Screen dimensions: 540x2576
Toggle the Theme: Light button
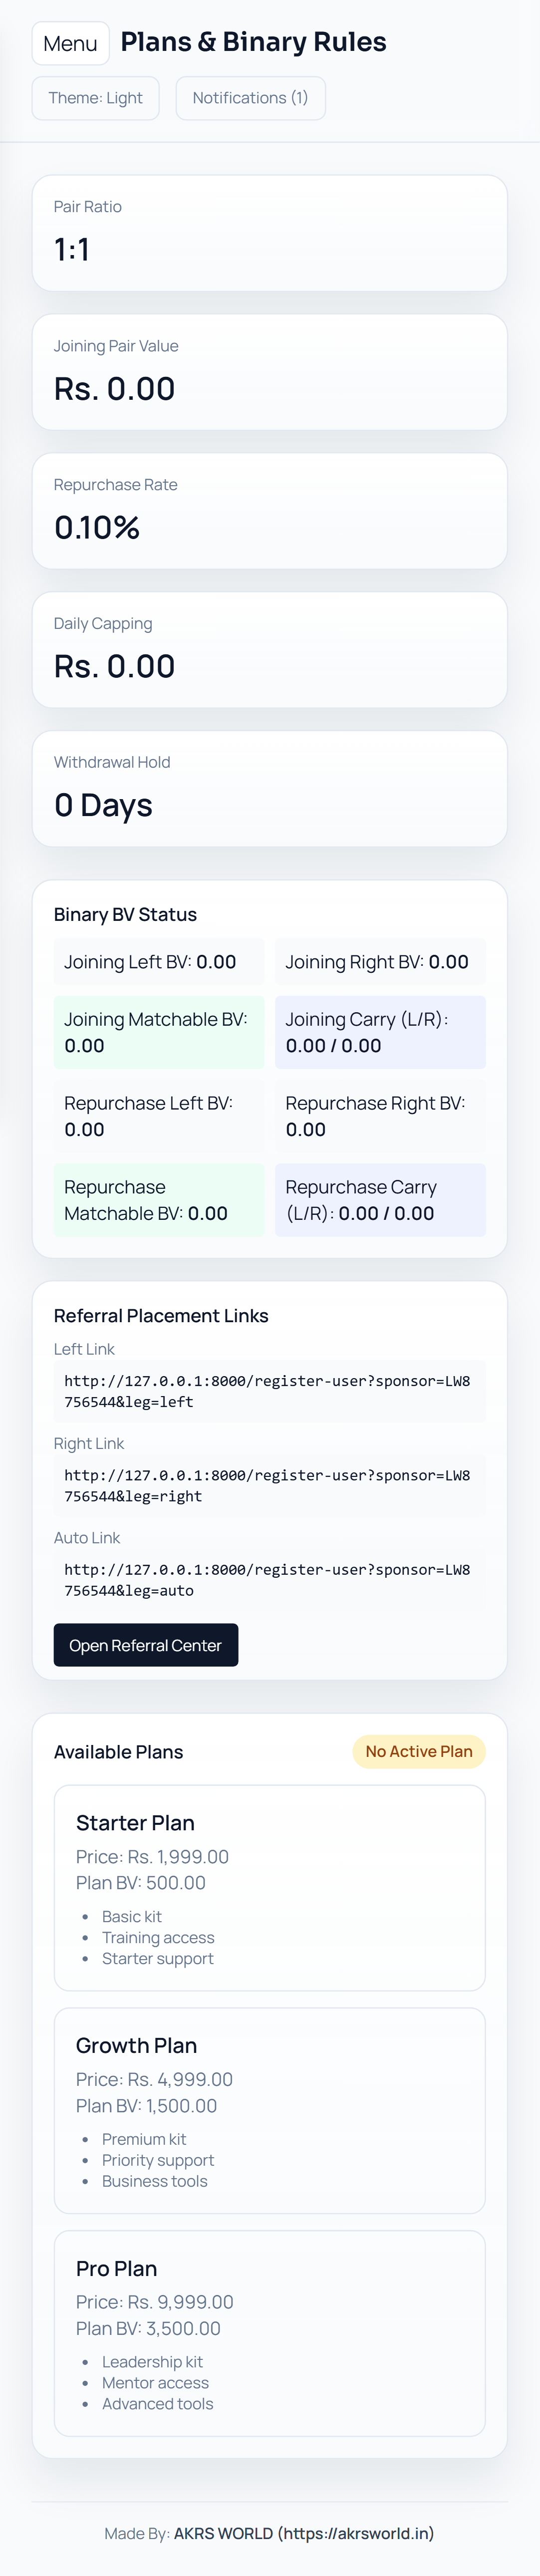pyautogui.click(x=95, y=98)
